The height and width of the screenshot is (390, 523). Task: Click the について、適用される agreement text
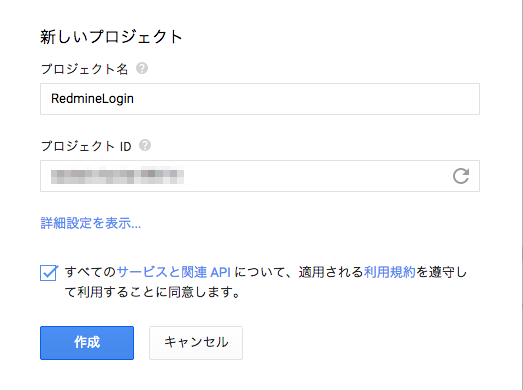pyautogui.click(x=299, y=272)
